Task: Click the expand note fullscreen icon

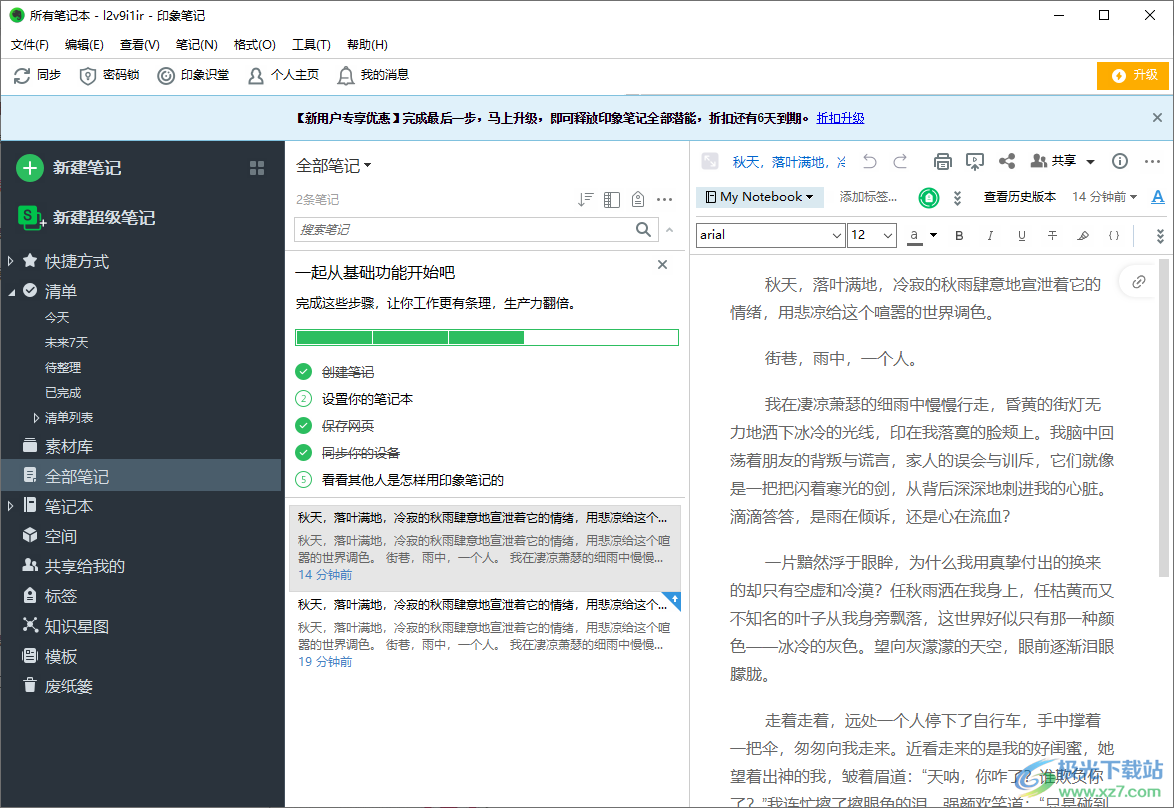Action: (x=710, y=161)
